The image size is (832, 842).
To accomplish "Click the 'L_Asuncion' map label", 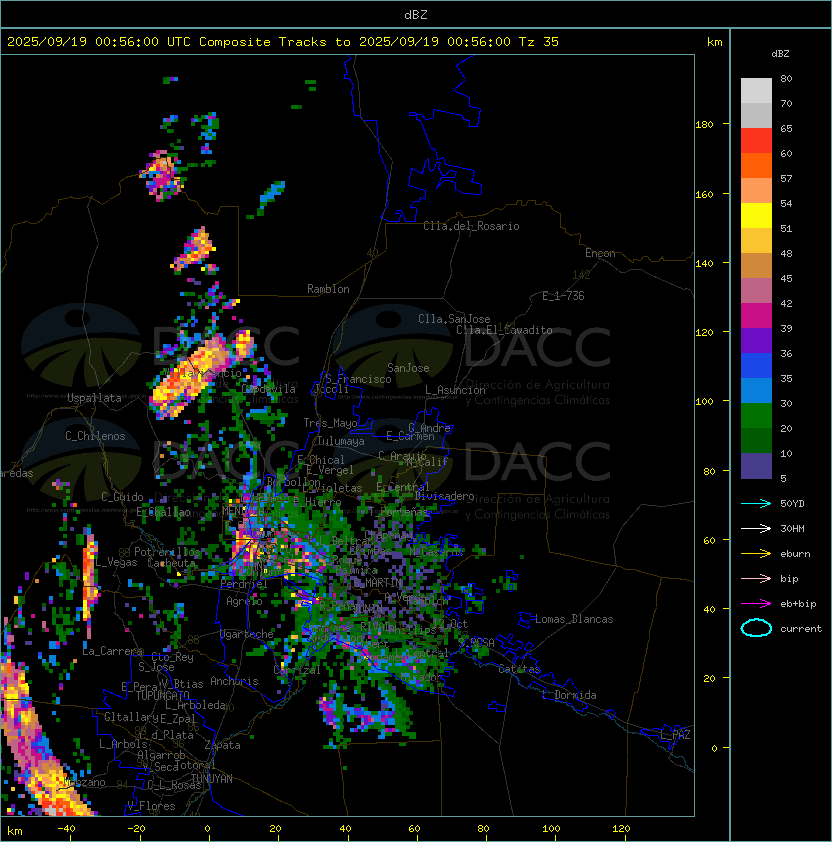I will point(455,390).
